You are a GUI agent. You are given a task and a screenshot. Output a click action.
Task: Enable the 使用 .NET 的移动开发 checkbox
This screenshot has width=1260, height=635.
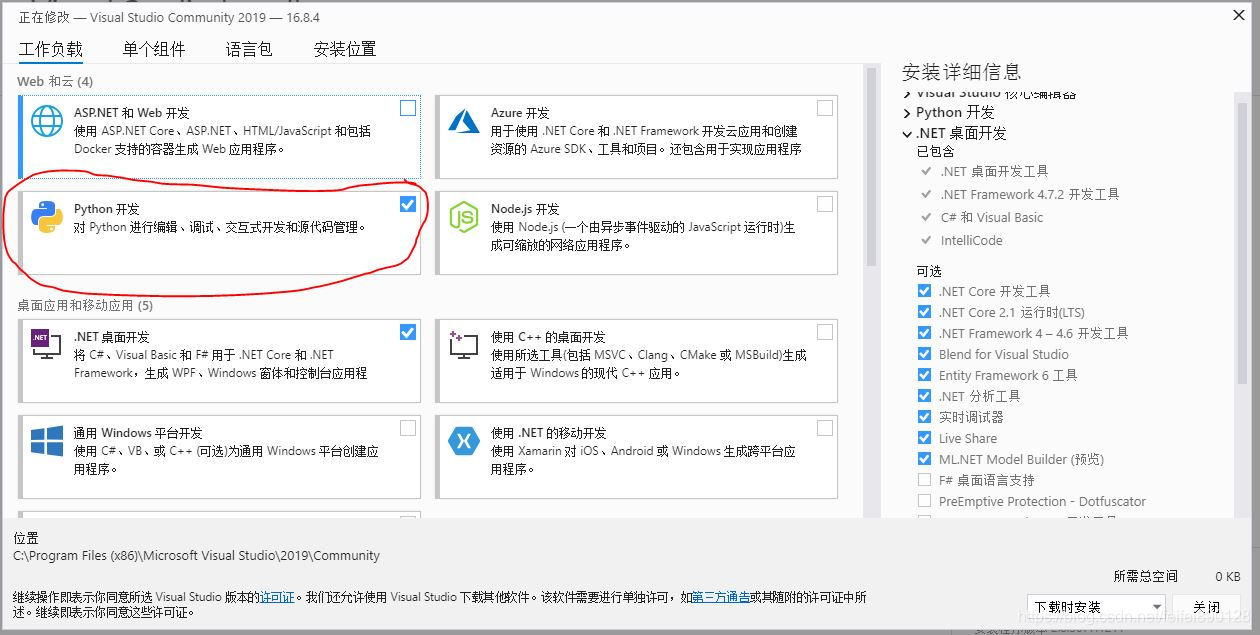click(825, 428)
